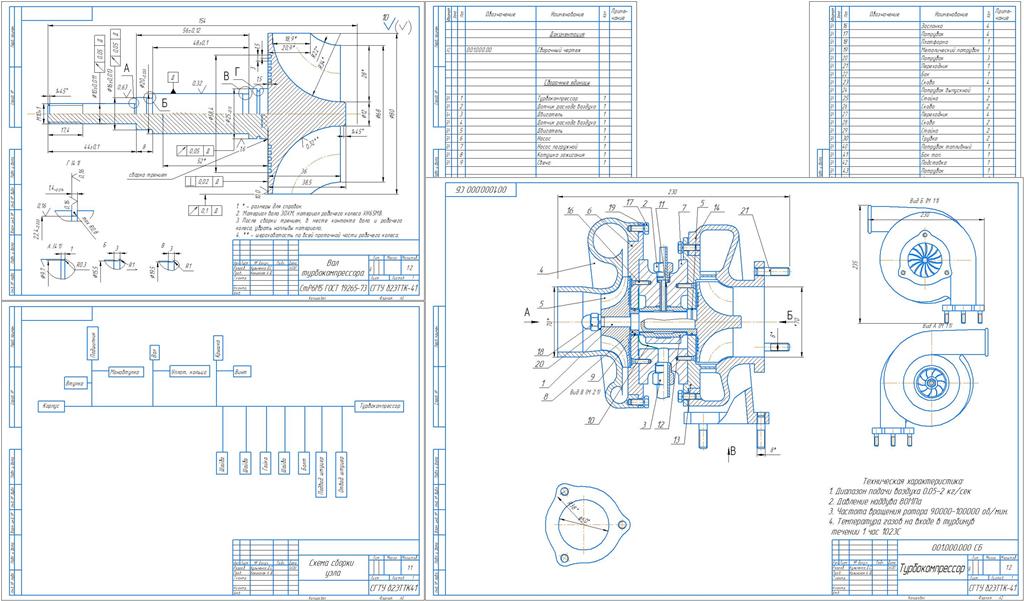Select the 'Моновтулка' box

coord(125,371)
